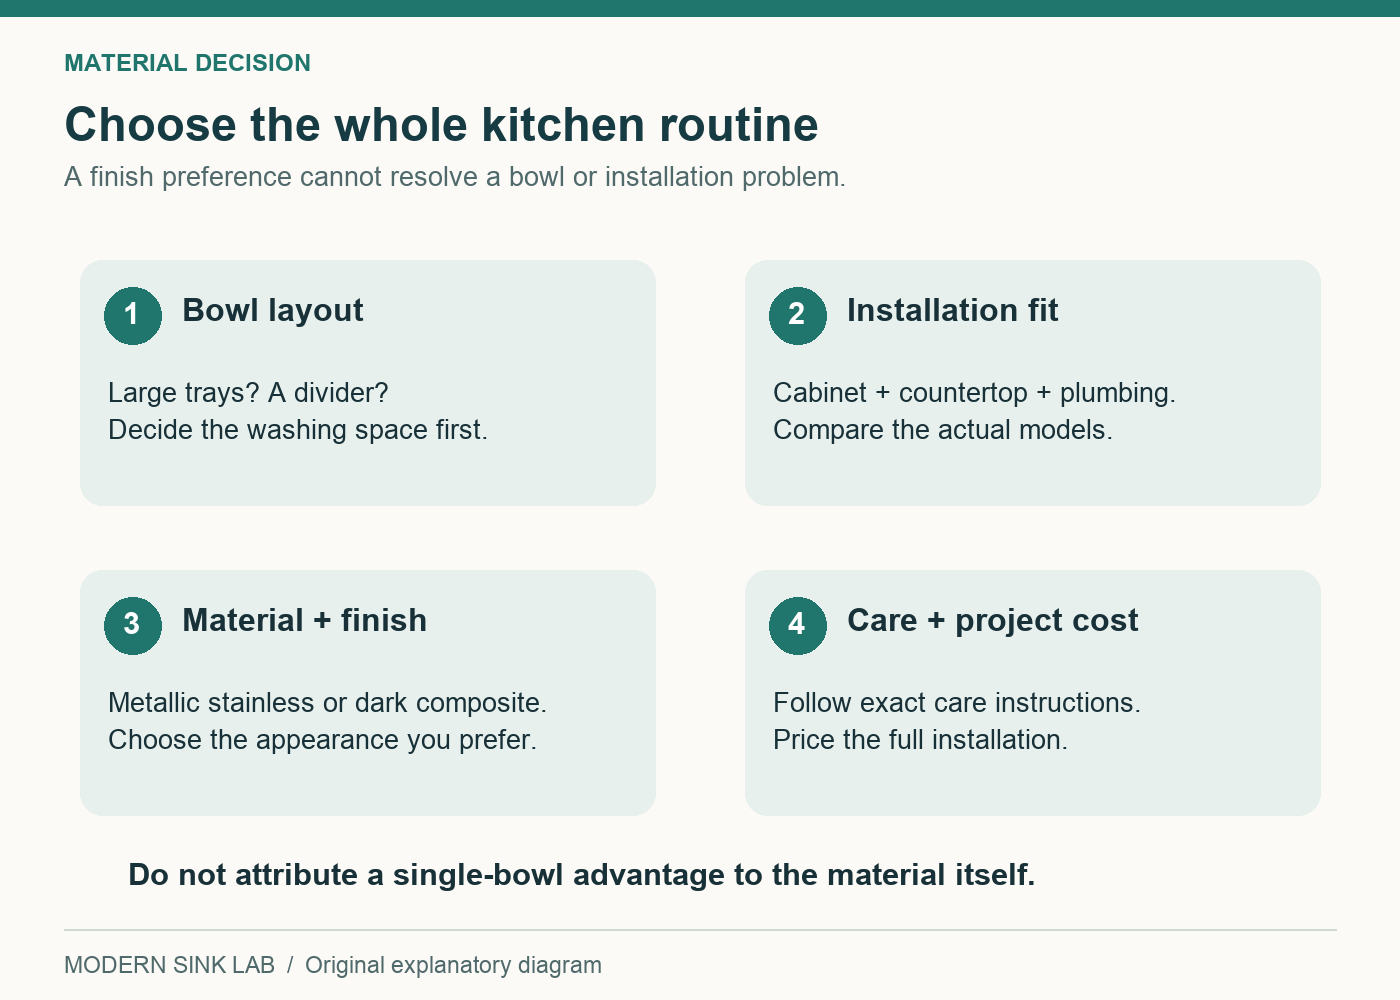Select "Cabinet + countertop + plumbing." text
Screen dimensions: 1400x1000
tap(974, 393)
